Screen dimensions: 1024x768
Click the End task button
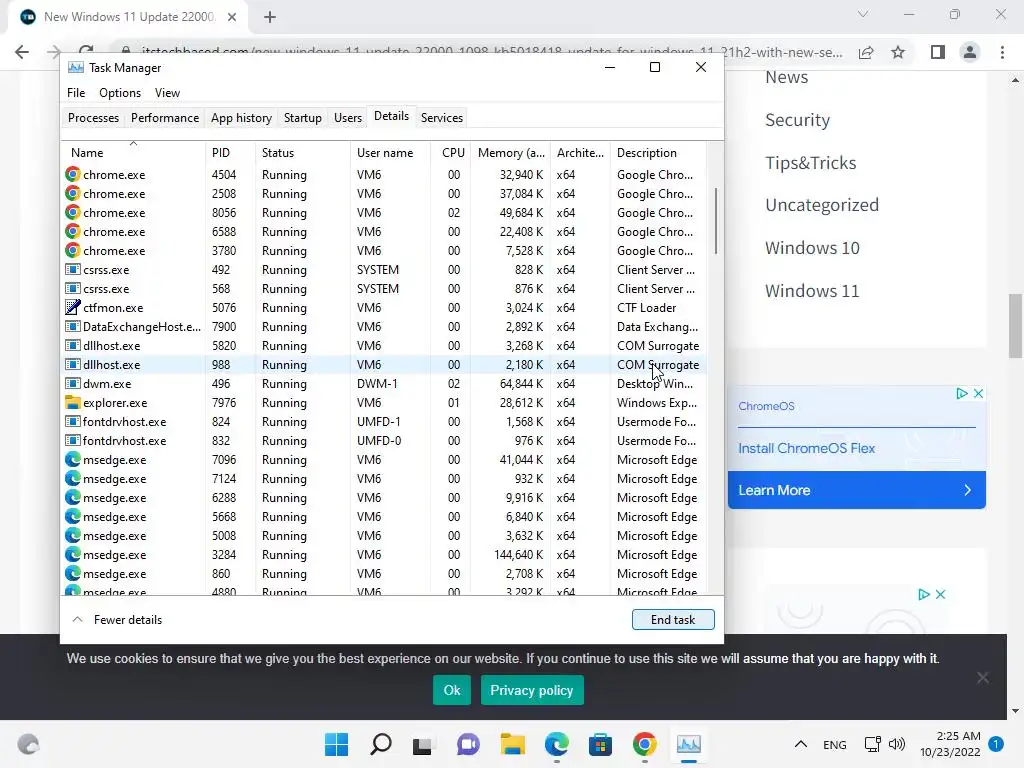[673, 620]
